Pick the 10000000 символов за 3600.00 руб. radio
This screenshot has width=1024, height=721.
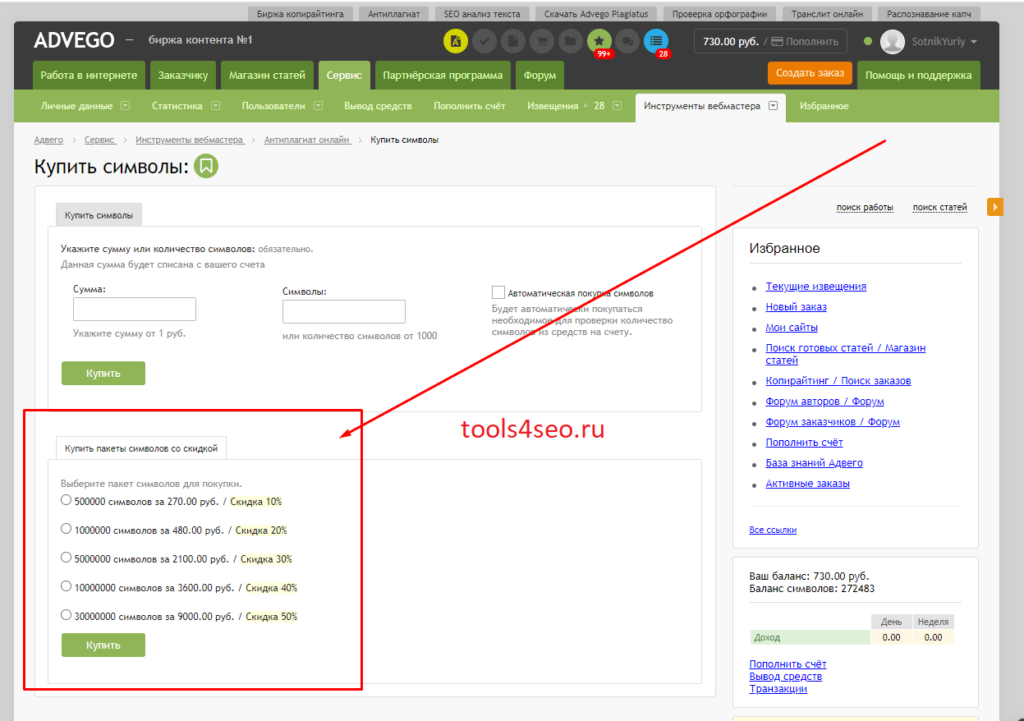(x=66, y=586)
